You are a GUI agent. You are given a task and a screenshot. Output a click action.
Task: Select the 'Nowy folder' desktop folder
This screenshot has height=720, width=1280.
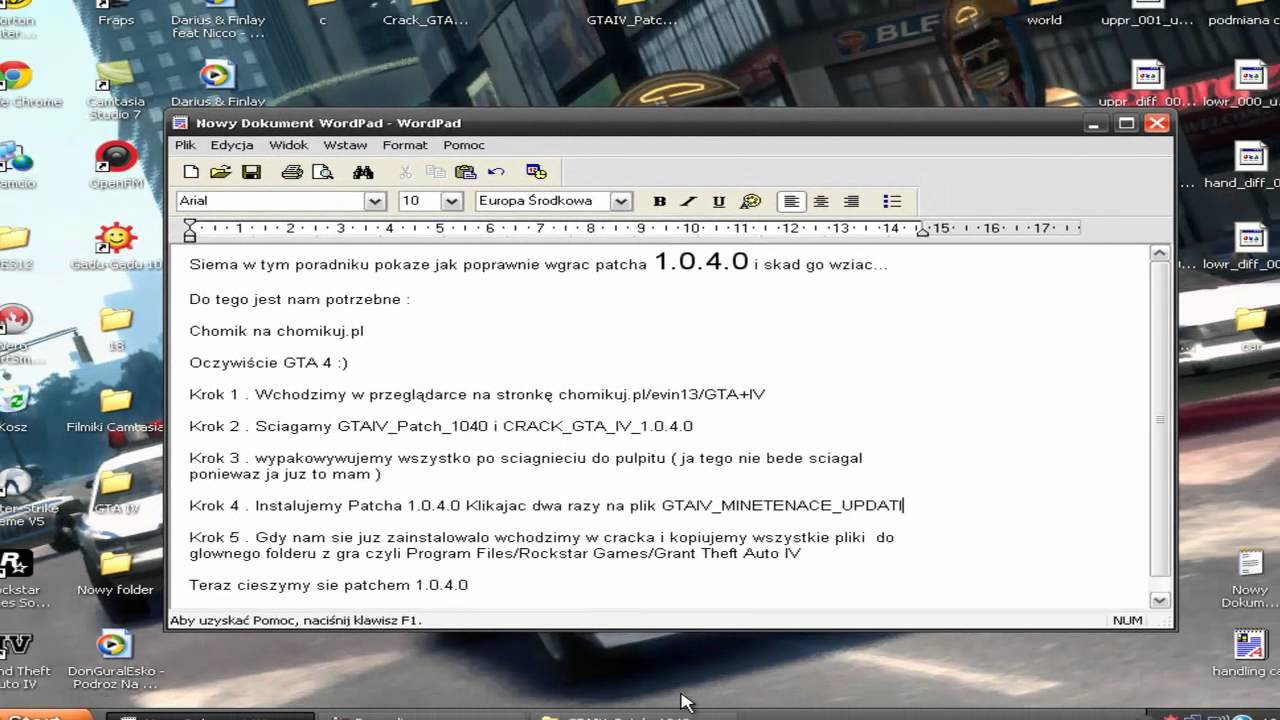(116, 572)
